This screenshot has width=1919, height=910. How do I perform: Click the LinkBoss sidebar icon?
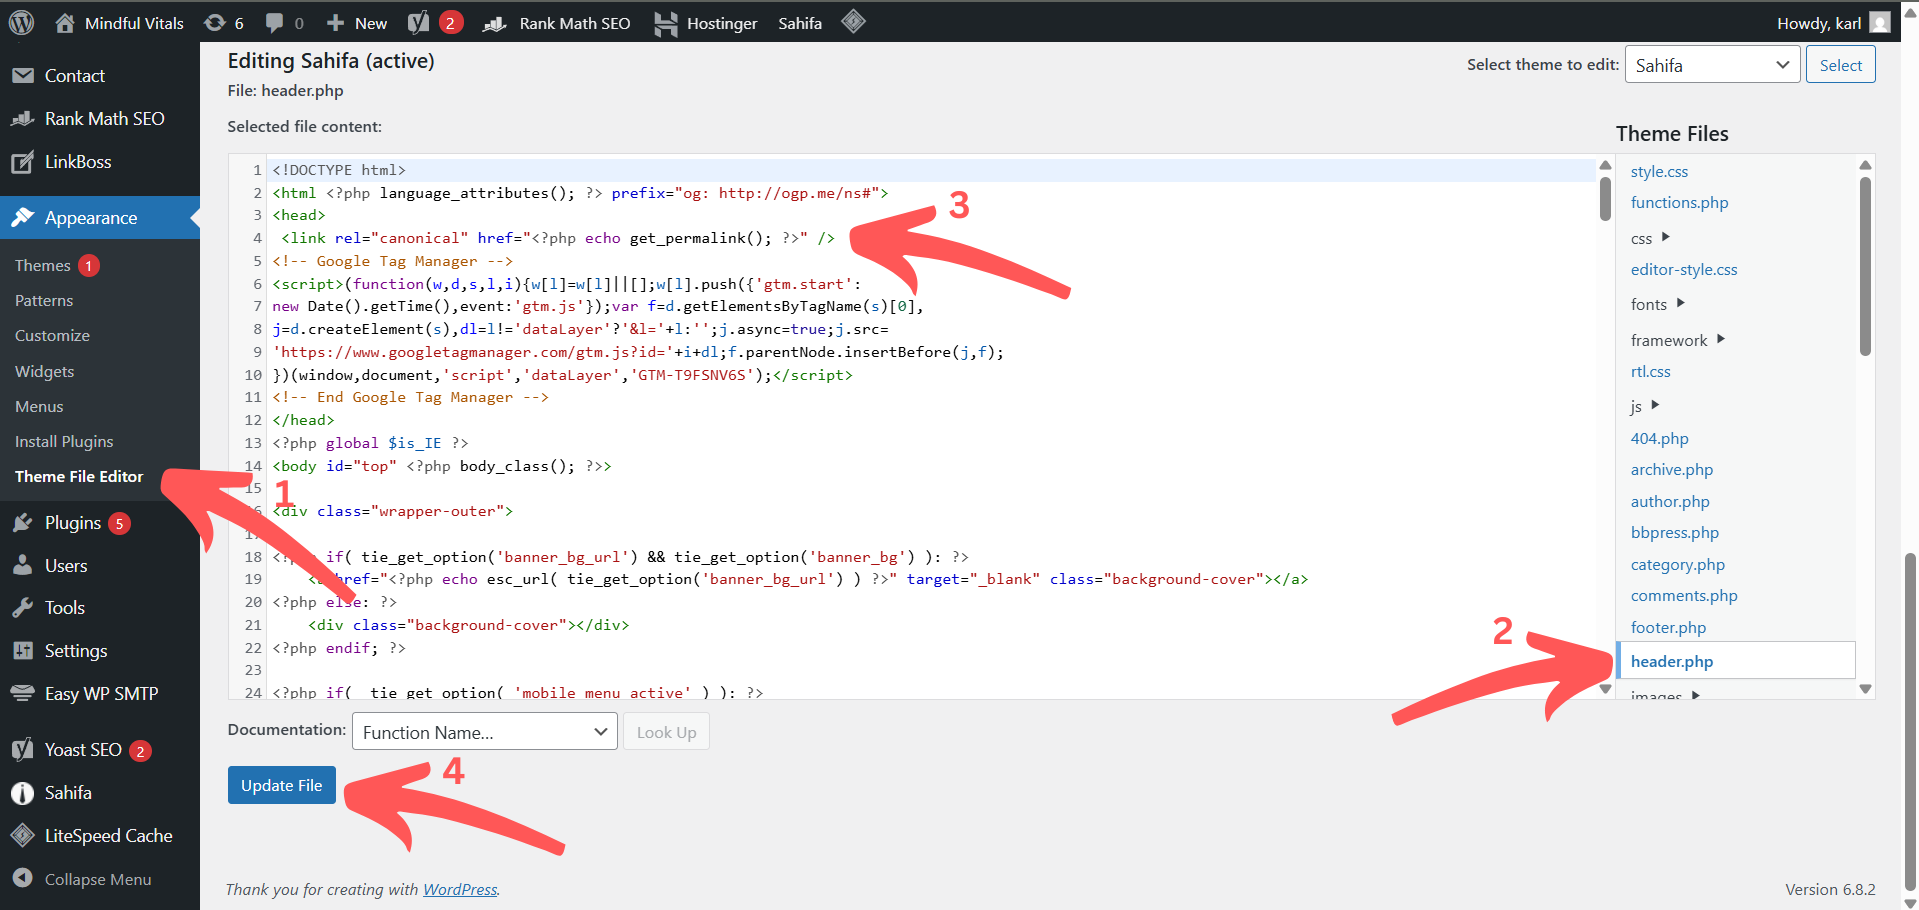[23, 162]
